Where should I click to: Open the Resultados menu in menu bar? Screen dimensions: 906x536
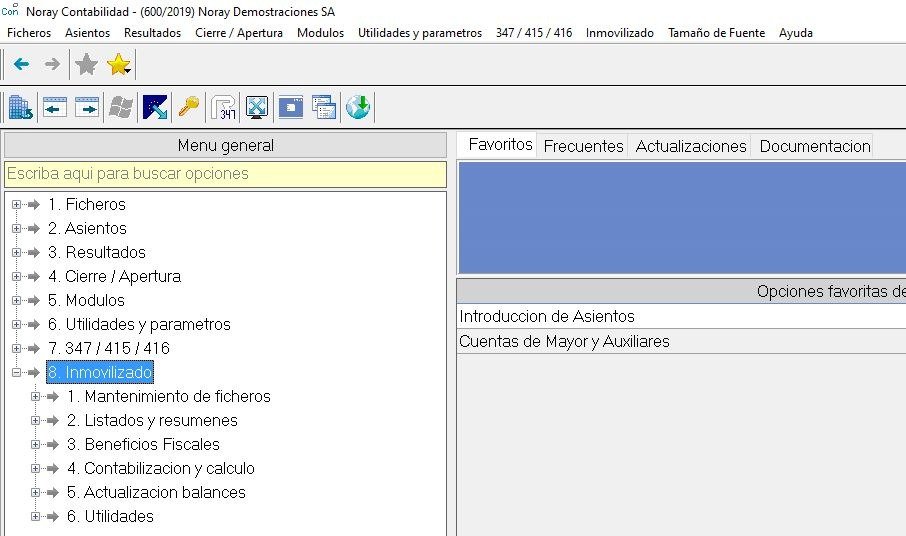point(153,33)
